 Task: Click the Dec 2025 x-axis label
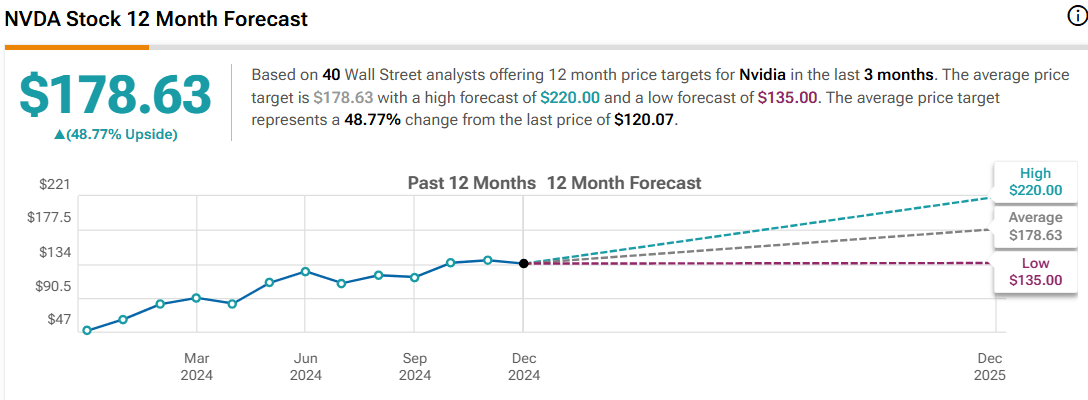pyautogui.click(x=990, y=366)
